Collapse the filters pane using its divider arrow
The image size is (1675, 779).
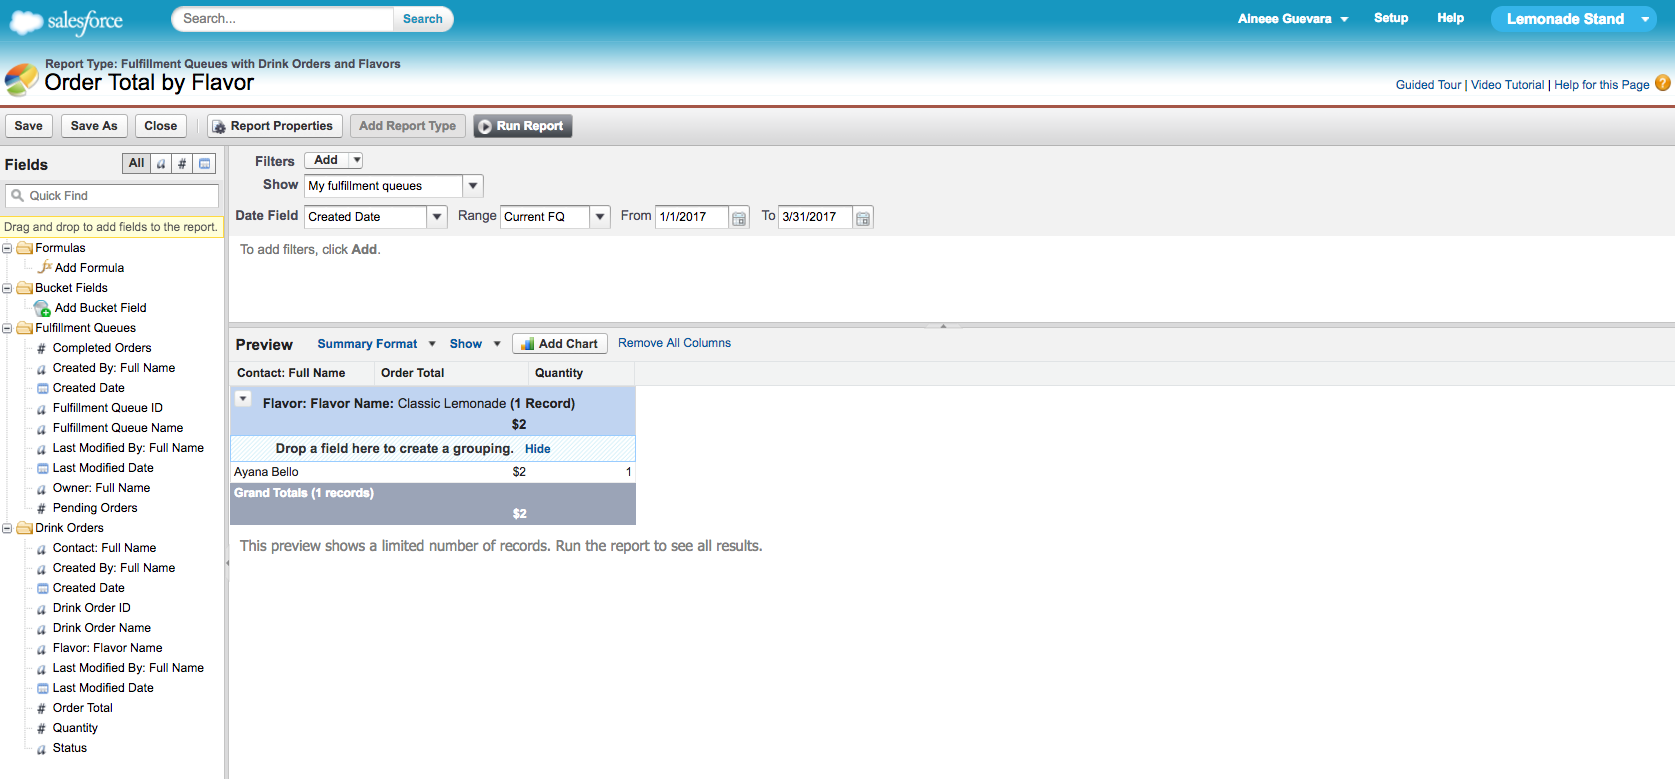pos(943,325)
